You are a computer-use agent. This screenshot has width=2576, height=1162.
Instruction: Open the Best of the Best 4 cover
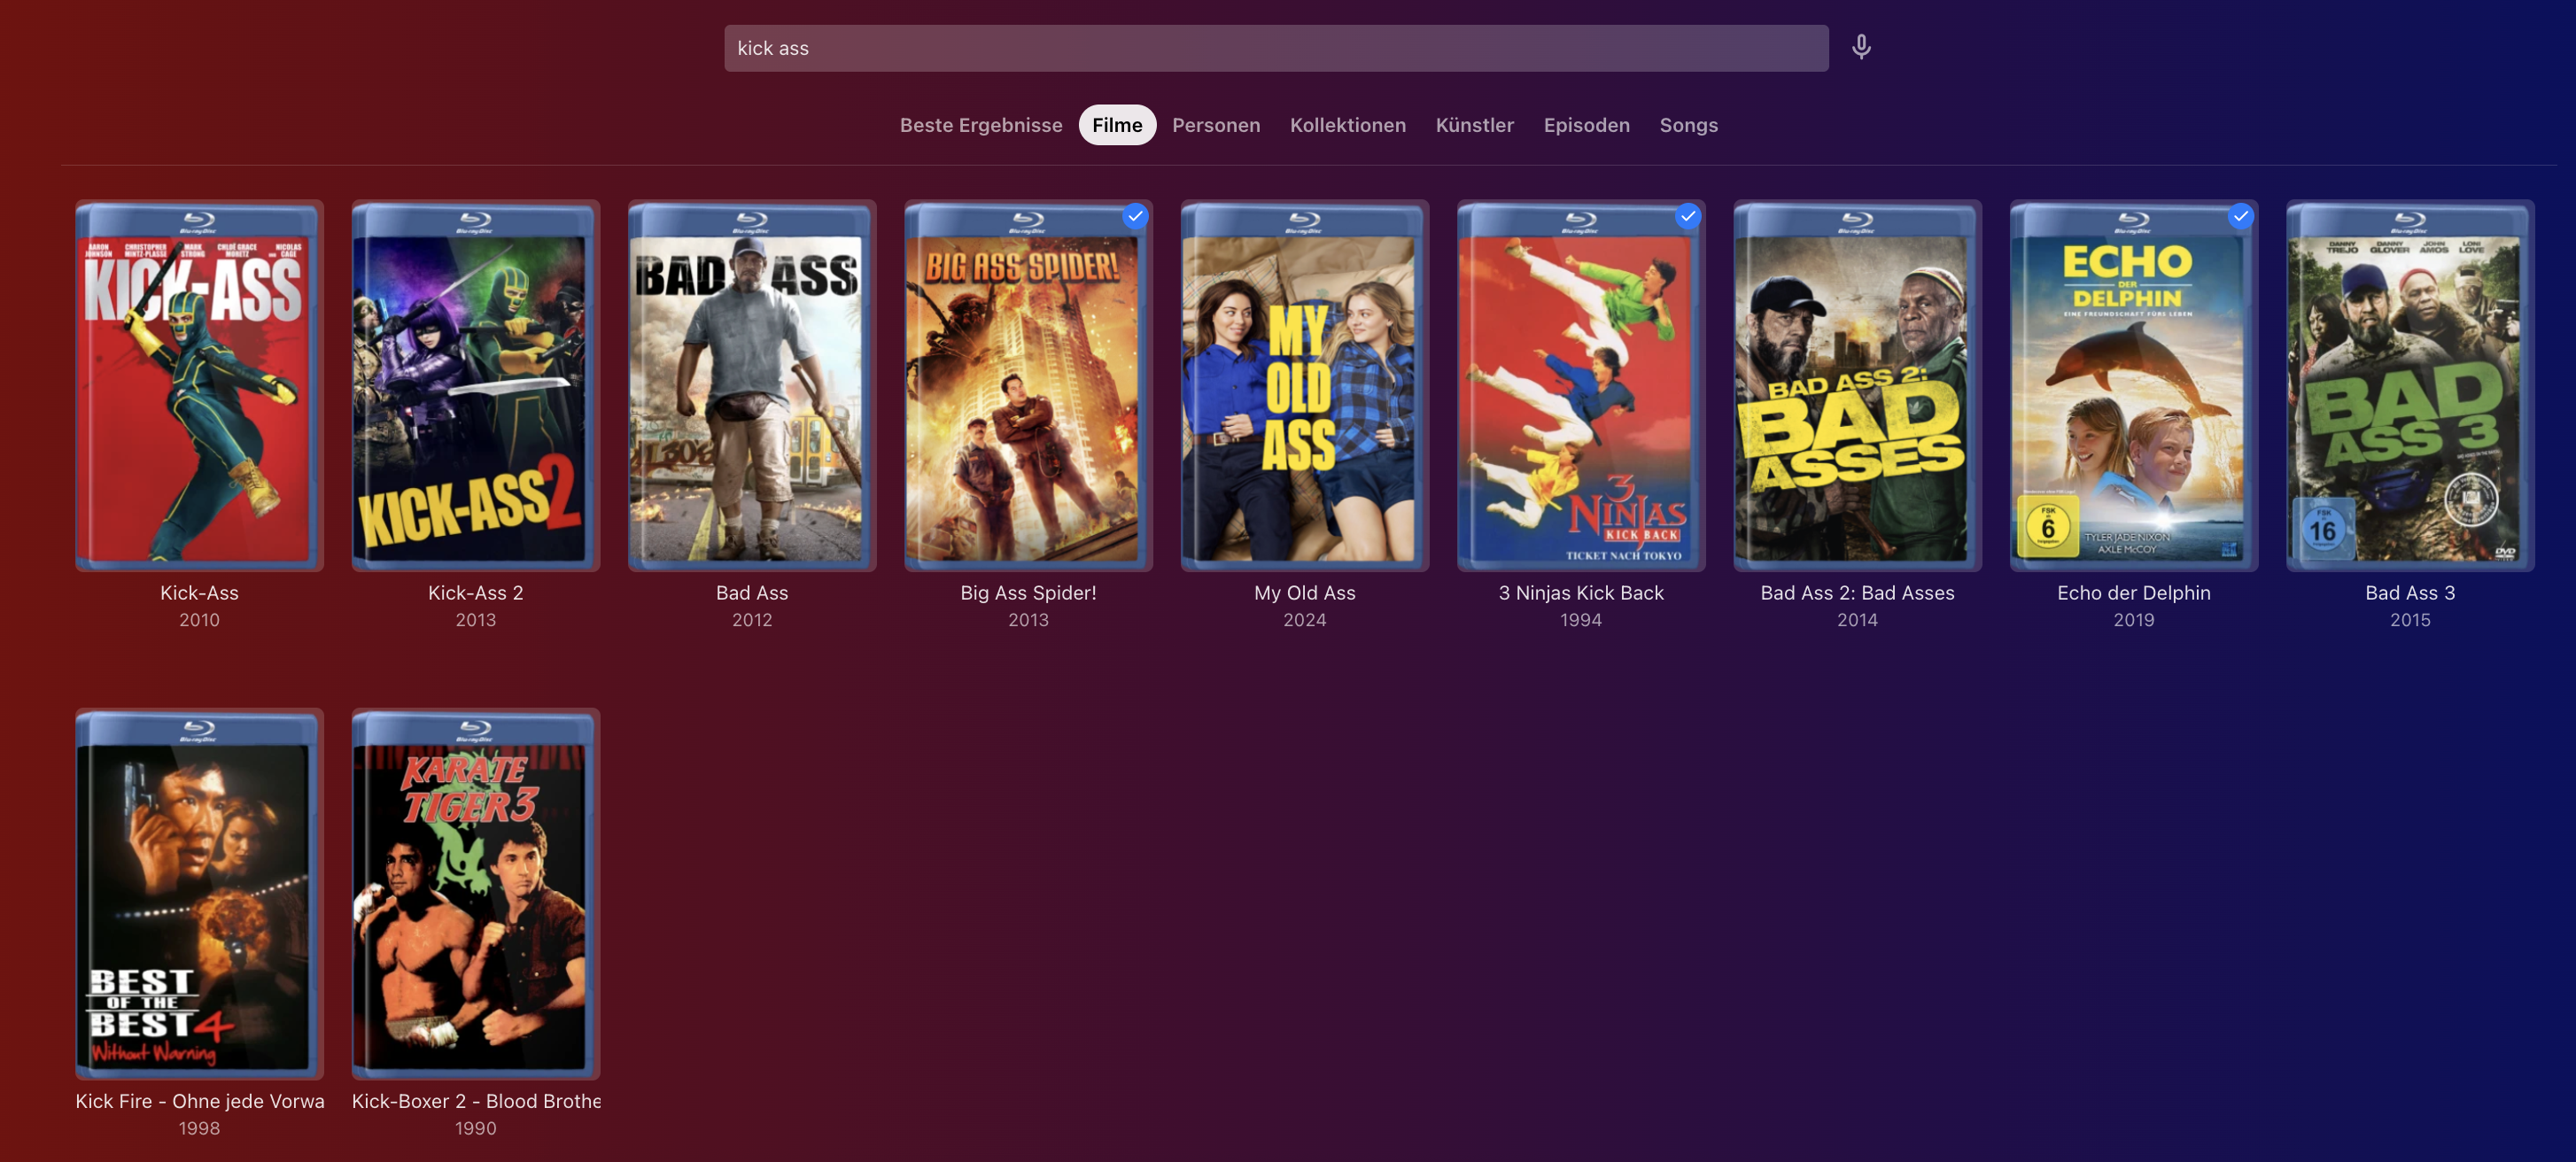click(x=199, y=894)
